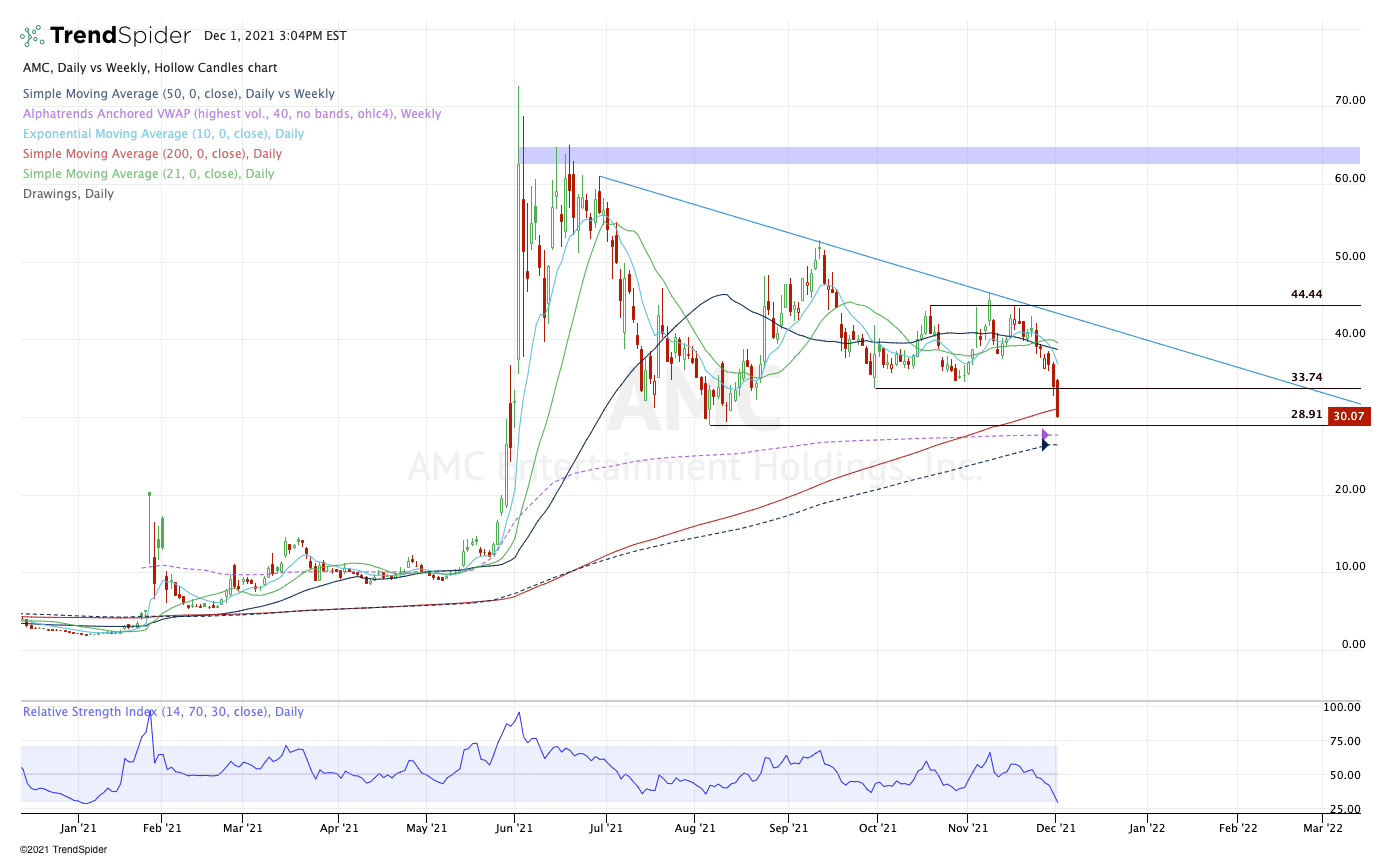
Task: Click 20.00 on the price axis
Action: (1350, 490)
